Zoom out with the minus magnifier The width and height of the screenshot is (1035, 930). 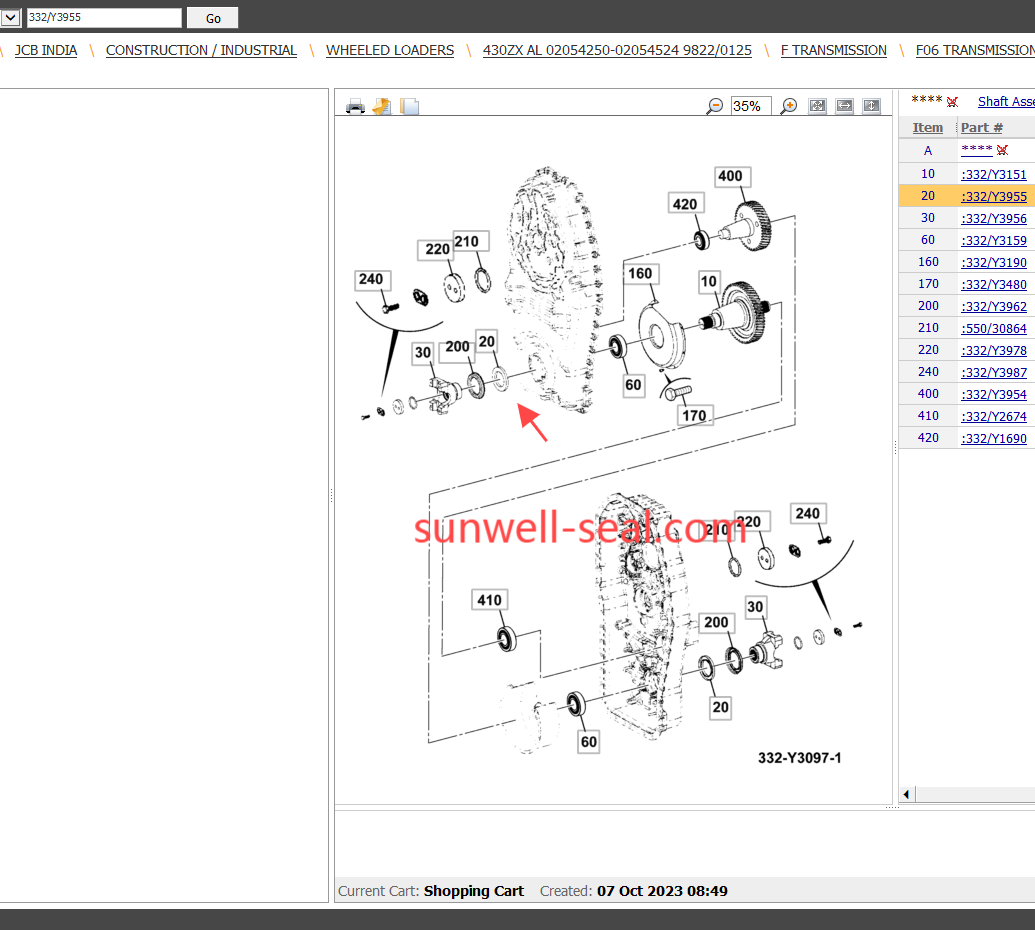coord(715,106)
